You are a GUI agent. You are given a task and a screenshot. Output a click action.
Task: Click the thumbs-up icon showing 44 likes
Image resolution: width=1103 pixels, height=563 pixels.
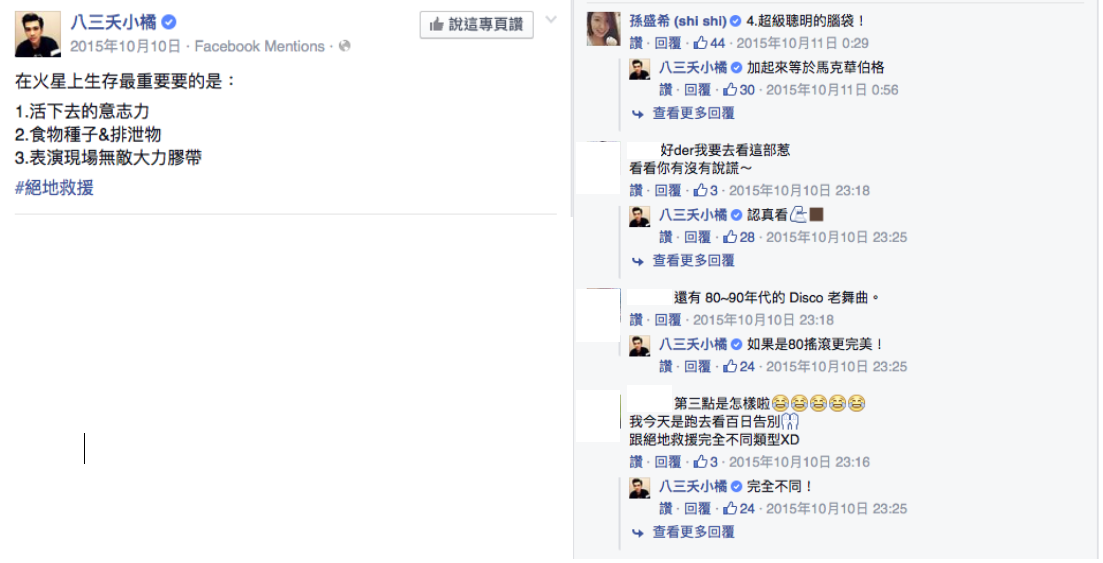click(701, 43)
